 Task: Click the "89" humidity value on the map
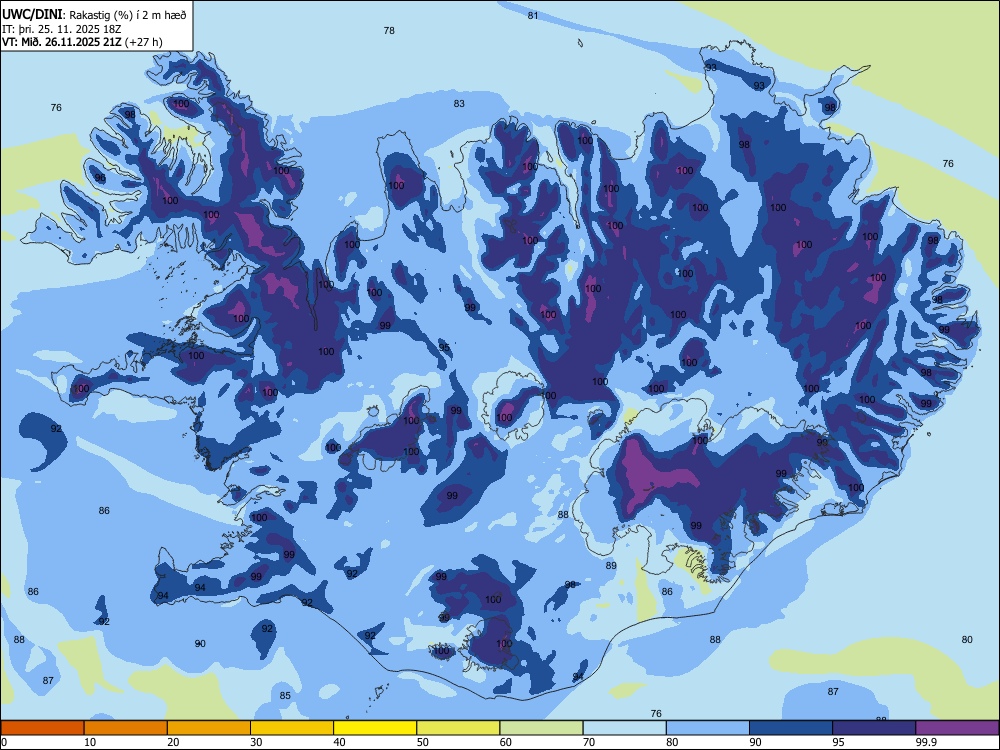(x=611, y=566)
